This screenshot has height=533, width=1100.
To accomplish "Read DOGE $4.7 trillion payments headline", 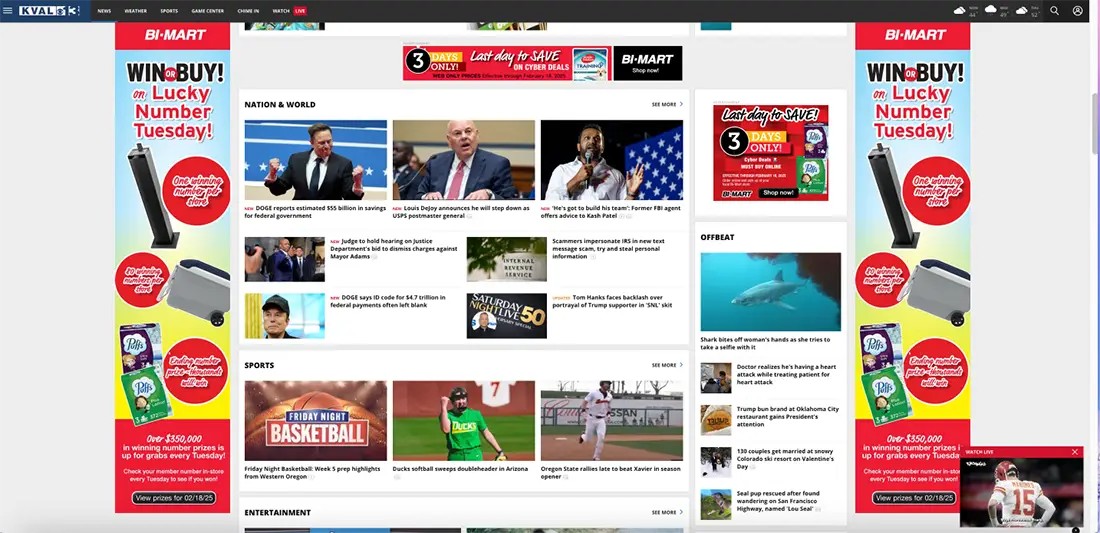I will pyautogui.click(x=388, y=301).
